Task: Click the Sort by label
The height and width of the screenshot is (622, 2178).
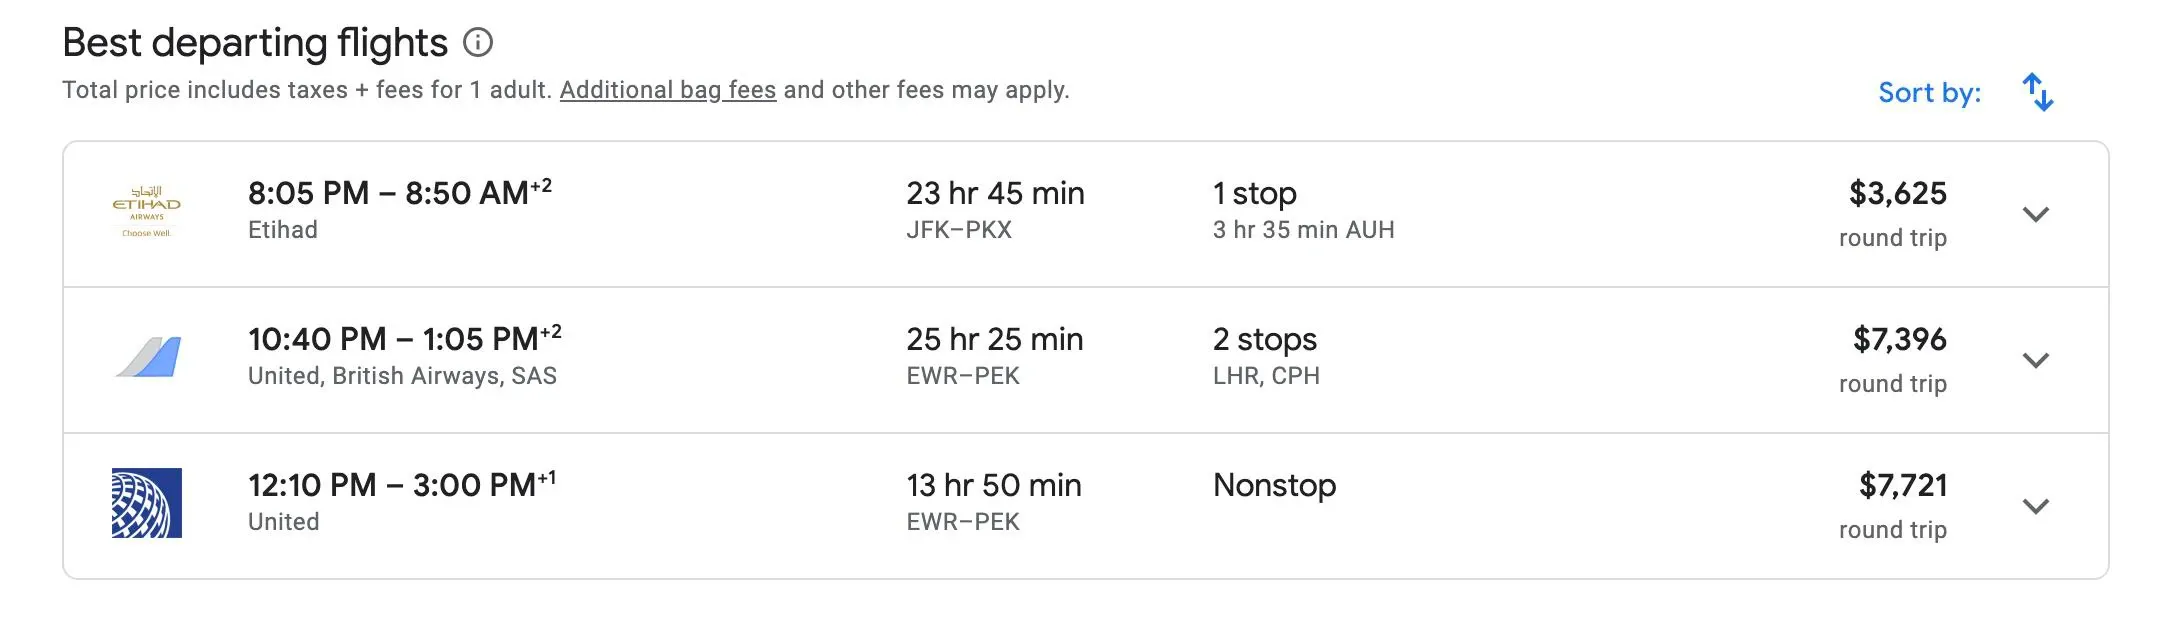Action: point(1929,93)
